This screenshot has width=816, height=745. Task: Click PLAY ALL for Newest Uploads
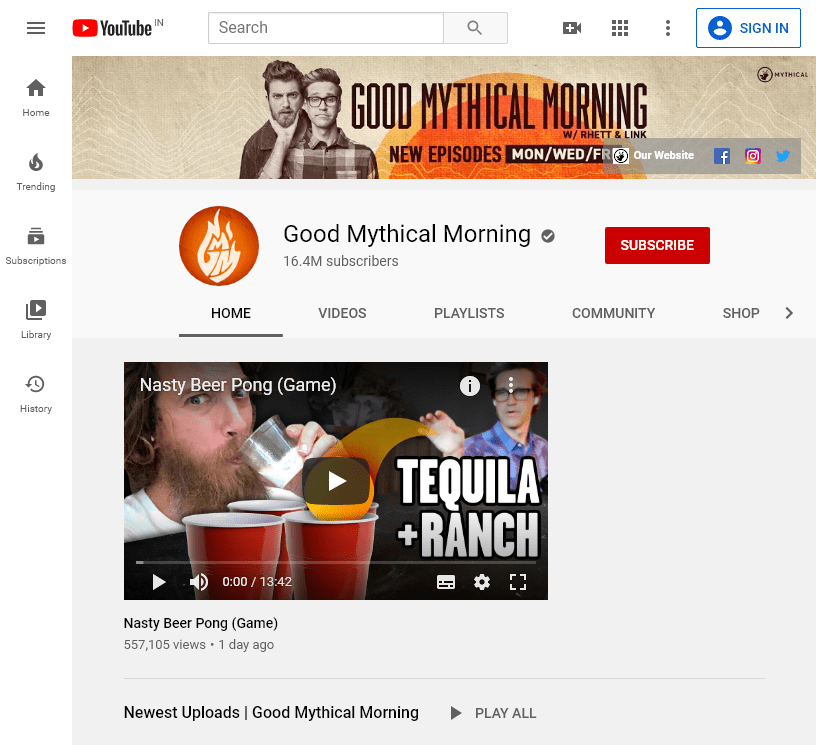coord(493,713)
